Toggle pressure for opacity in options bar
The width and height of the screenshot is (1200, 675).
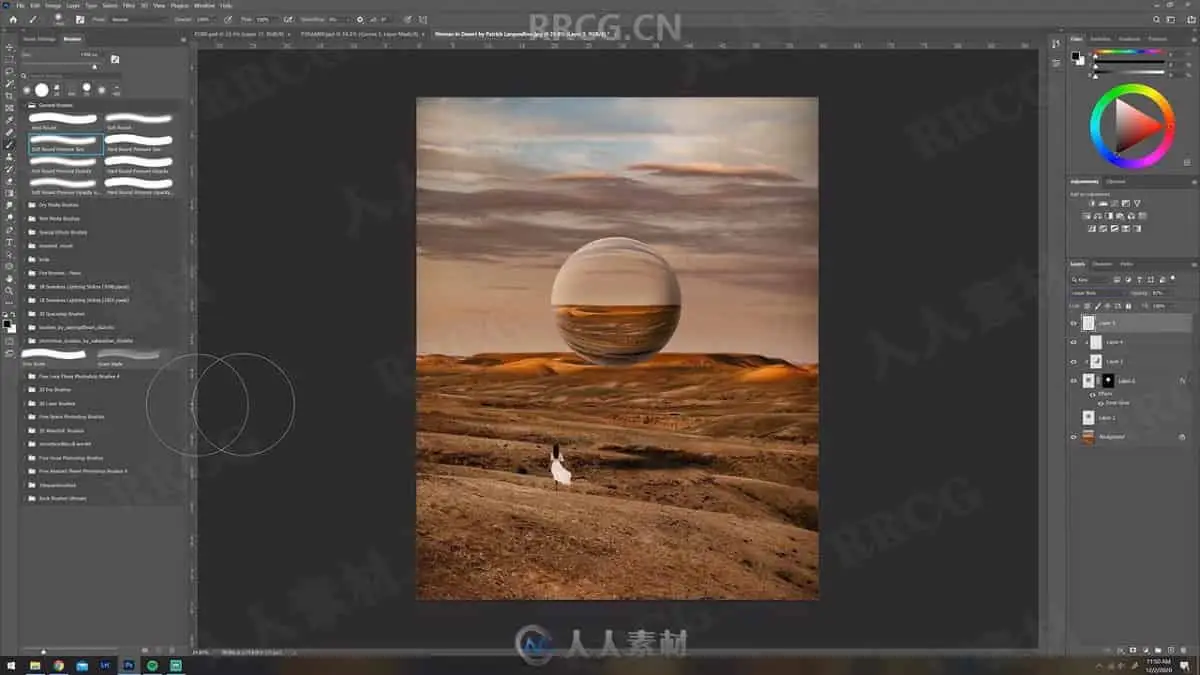coord(228,19)
